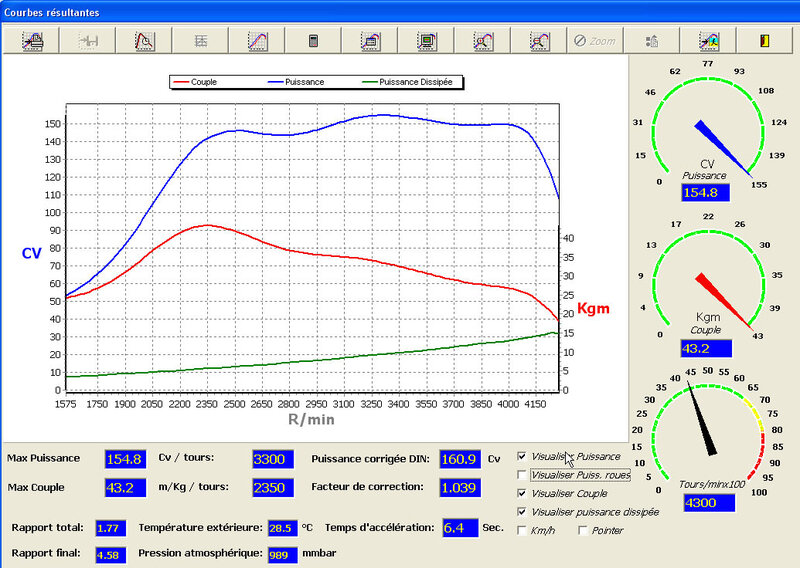
Task: Uncheck Visualiser Puissance checkbox
Action: (x=522, y=457)
